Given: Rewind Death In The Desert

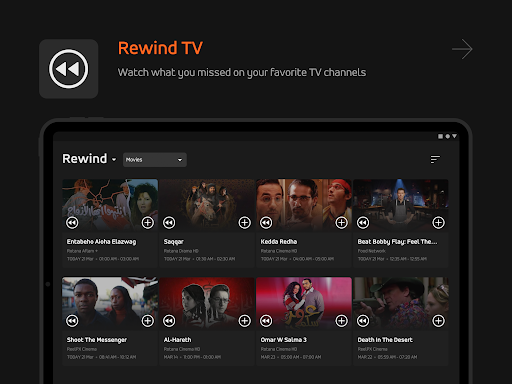Looking at the screenshot, I should coord(363,321).
